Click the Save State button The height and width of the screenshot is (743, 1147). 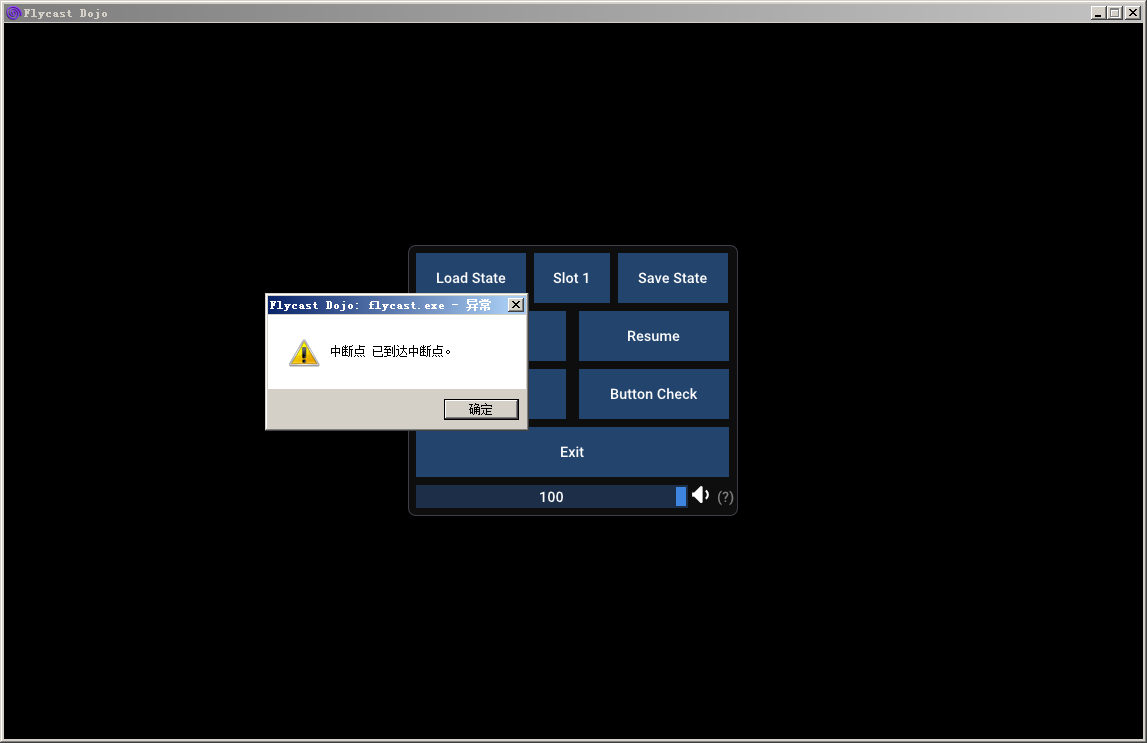point(672,278)
